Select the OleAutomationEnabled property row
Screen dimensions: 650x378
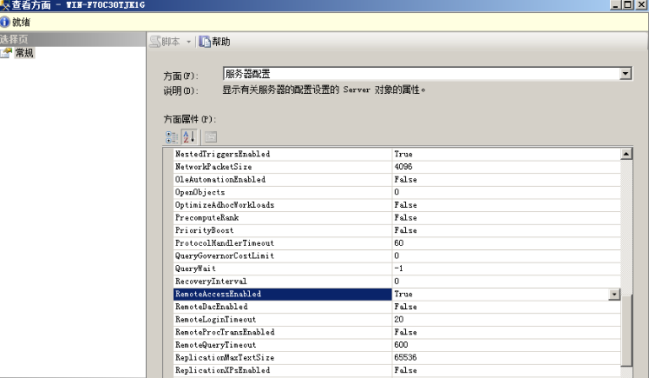tap(397, 179)
